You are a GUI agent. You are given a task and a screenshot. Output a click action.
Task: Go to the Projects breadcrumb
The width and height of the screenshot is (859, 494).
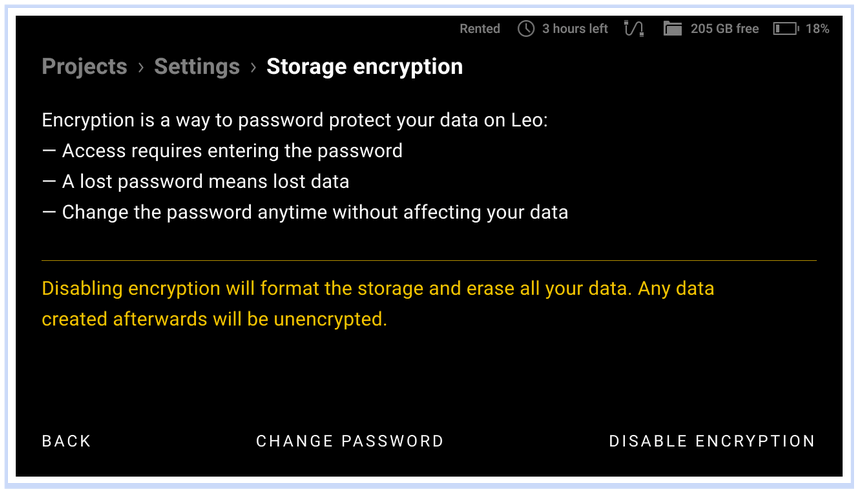click(x=85, y=67)
